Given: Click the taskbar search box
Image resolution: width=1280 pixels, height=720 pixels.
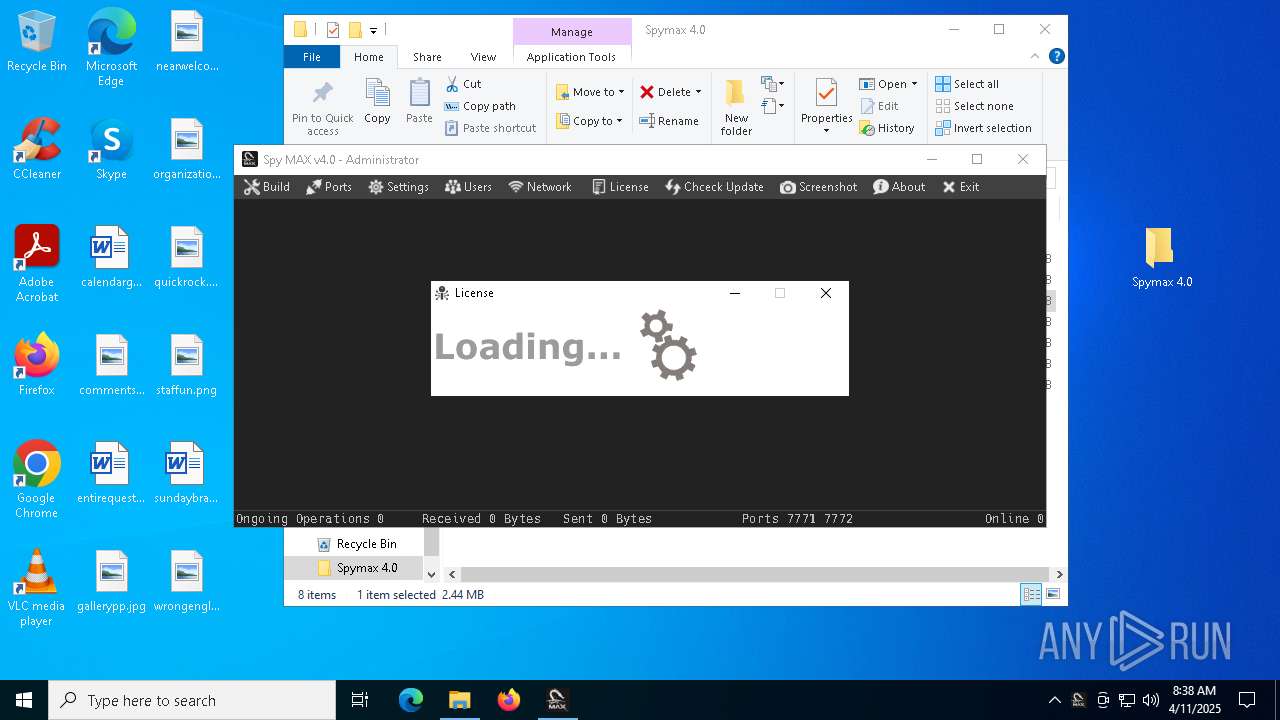Looking at the screenshot, I should click(192, 700).
